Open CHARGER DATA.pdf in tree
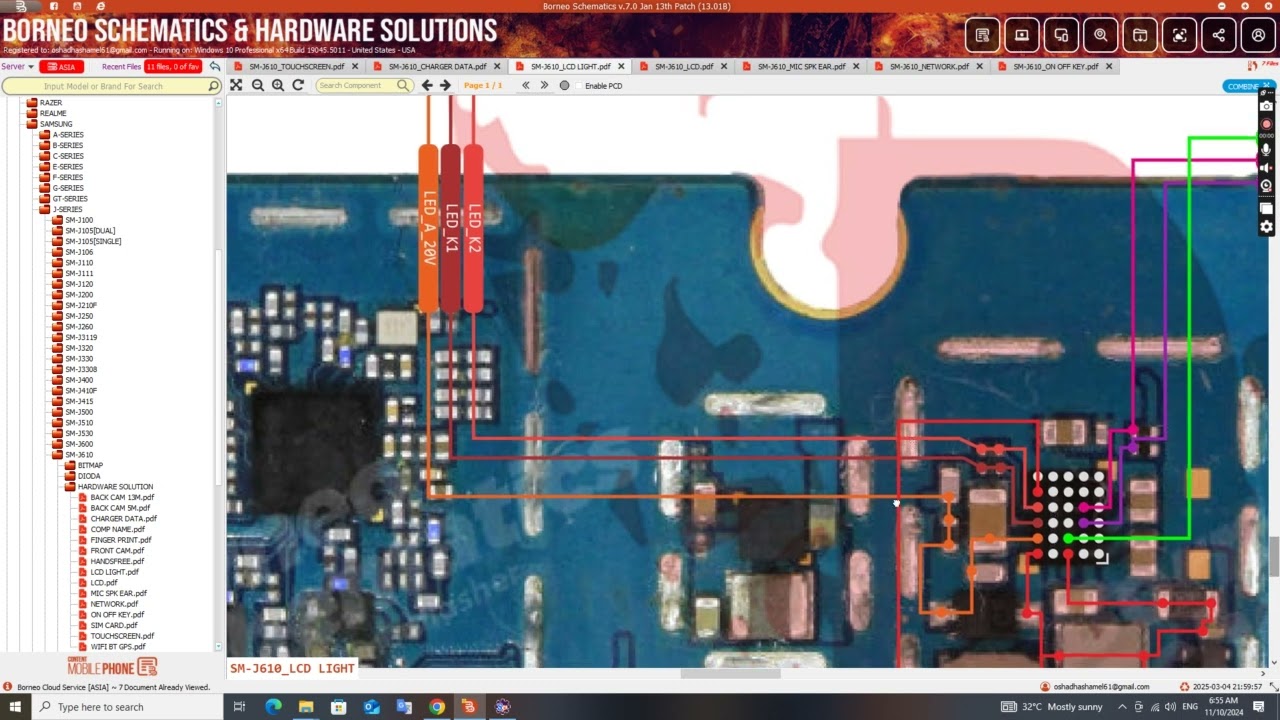 [x=123, y=519]
